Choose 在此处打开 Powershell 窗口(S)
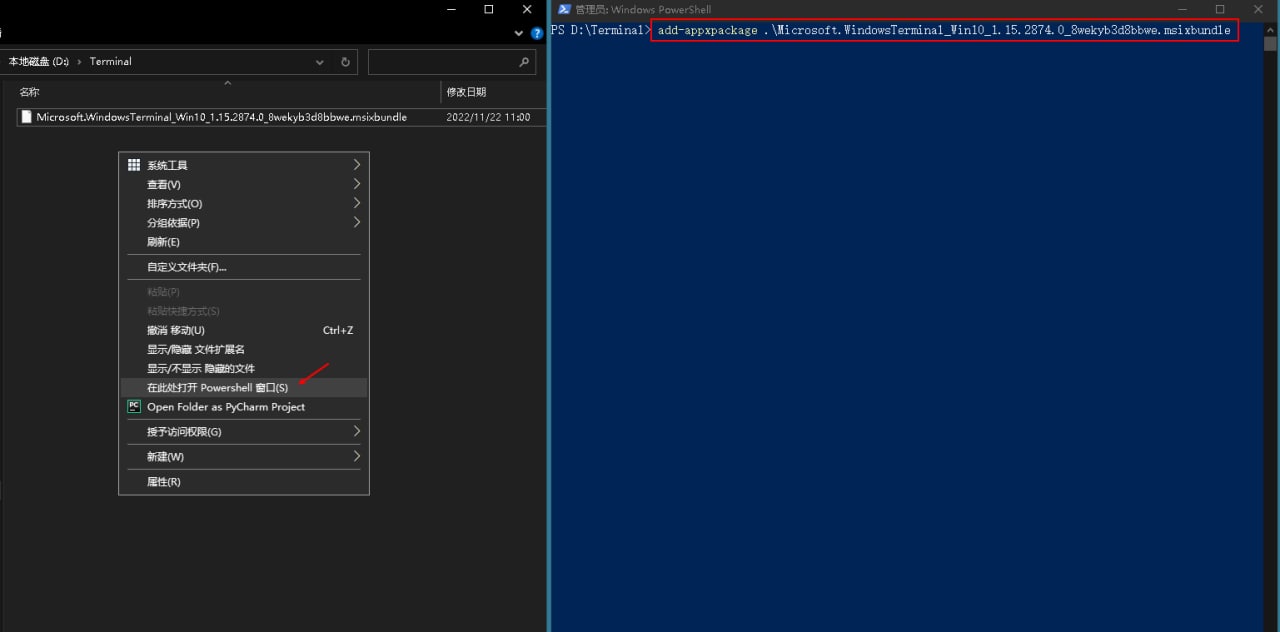 tap(244, 387)
